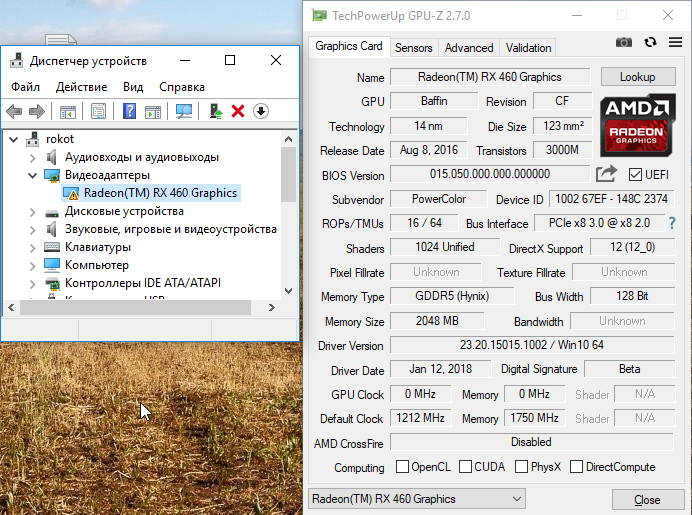Click the Device Manager title bar icon
692x515 pixels.
tap(17, 60)
